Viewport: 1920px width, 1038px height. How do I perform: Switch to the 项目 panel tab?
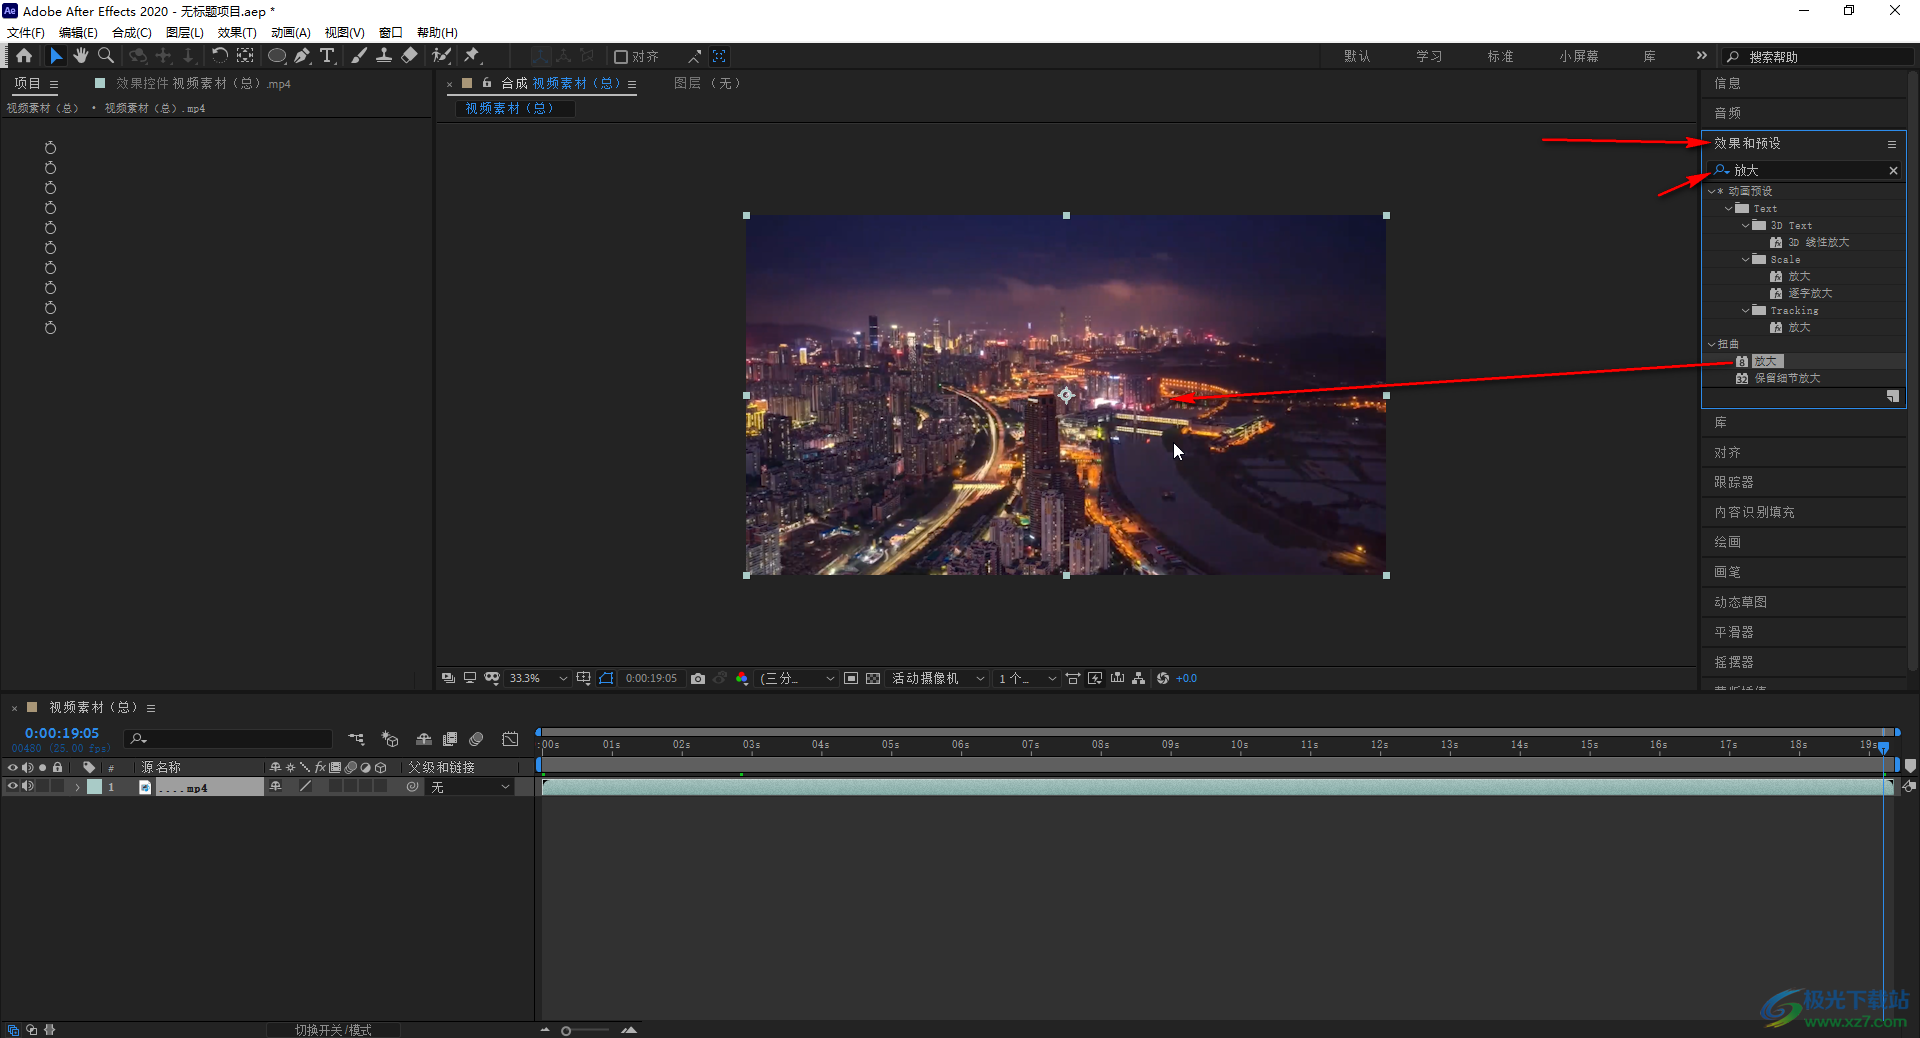coord(27,84)
